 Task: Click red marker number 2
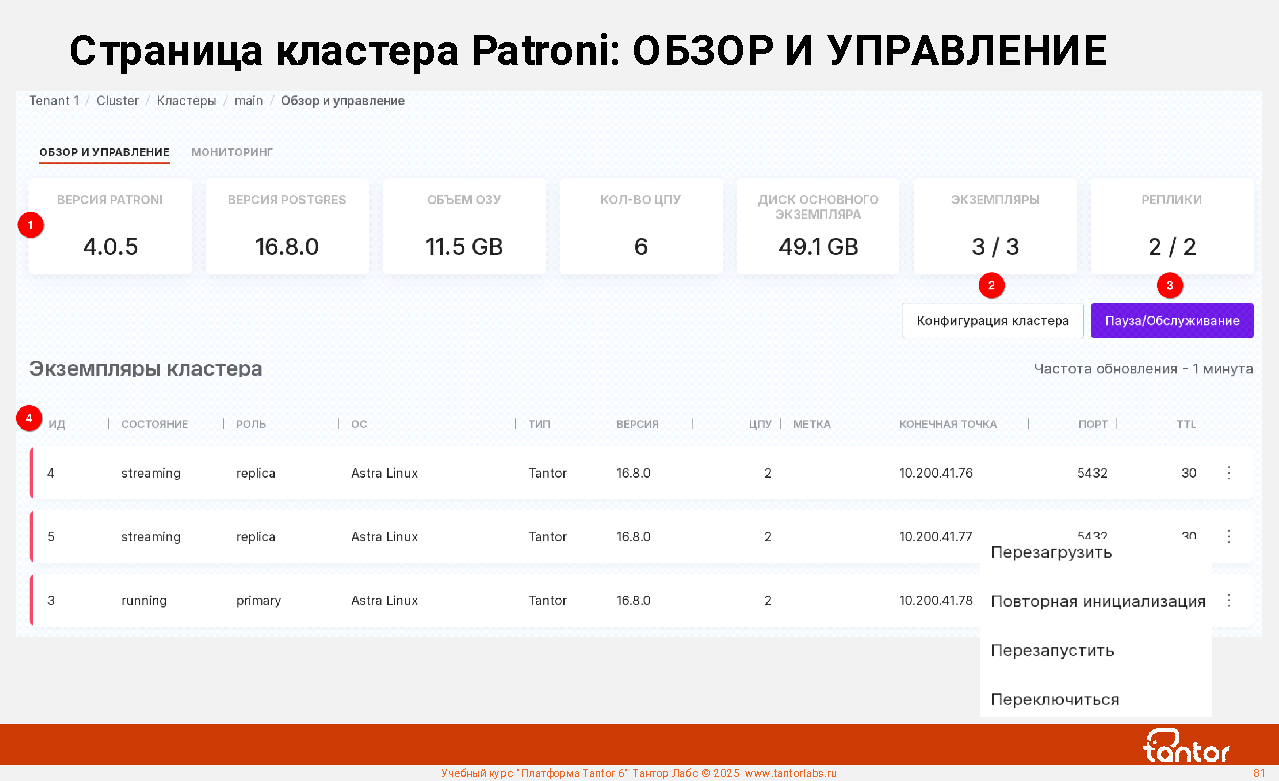click(x=990, y=285)
